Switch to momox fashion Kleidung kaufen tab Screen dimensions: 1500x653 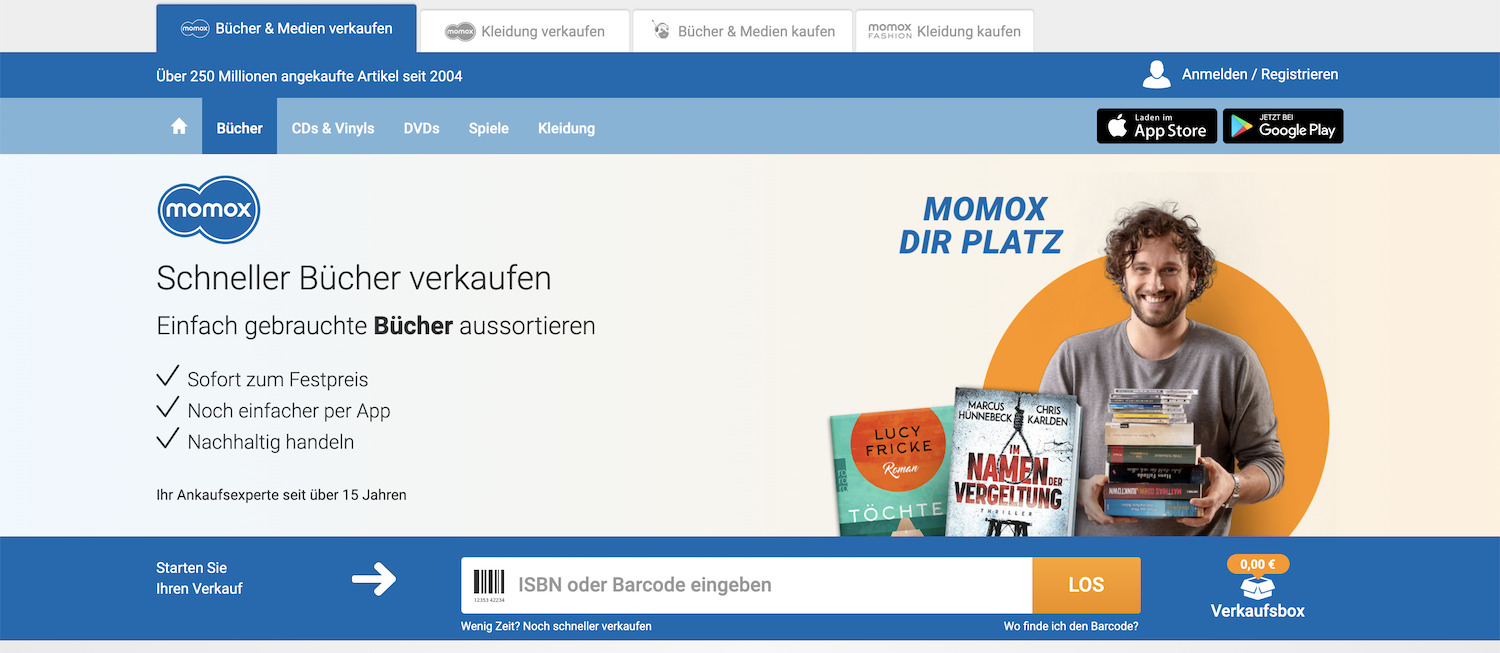click(944, 31)
